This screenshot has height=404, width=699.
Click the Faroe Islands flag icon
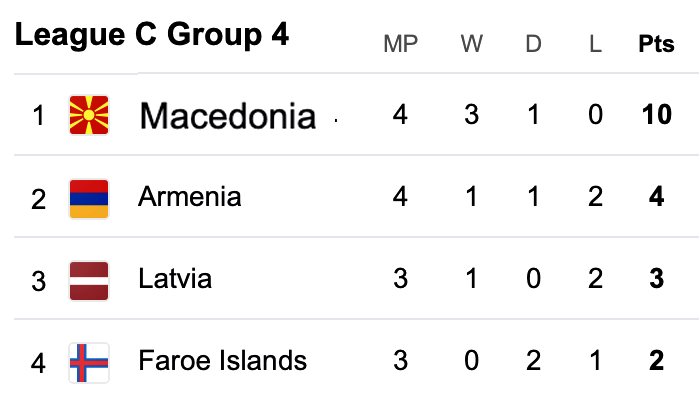pos(89,361)
